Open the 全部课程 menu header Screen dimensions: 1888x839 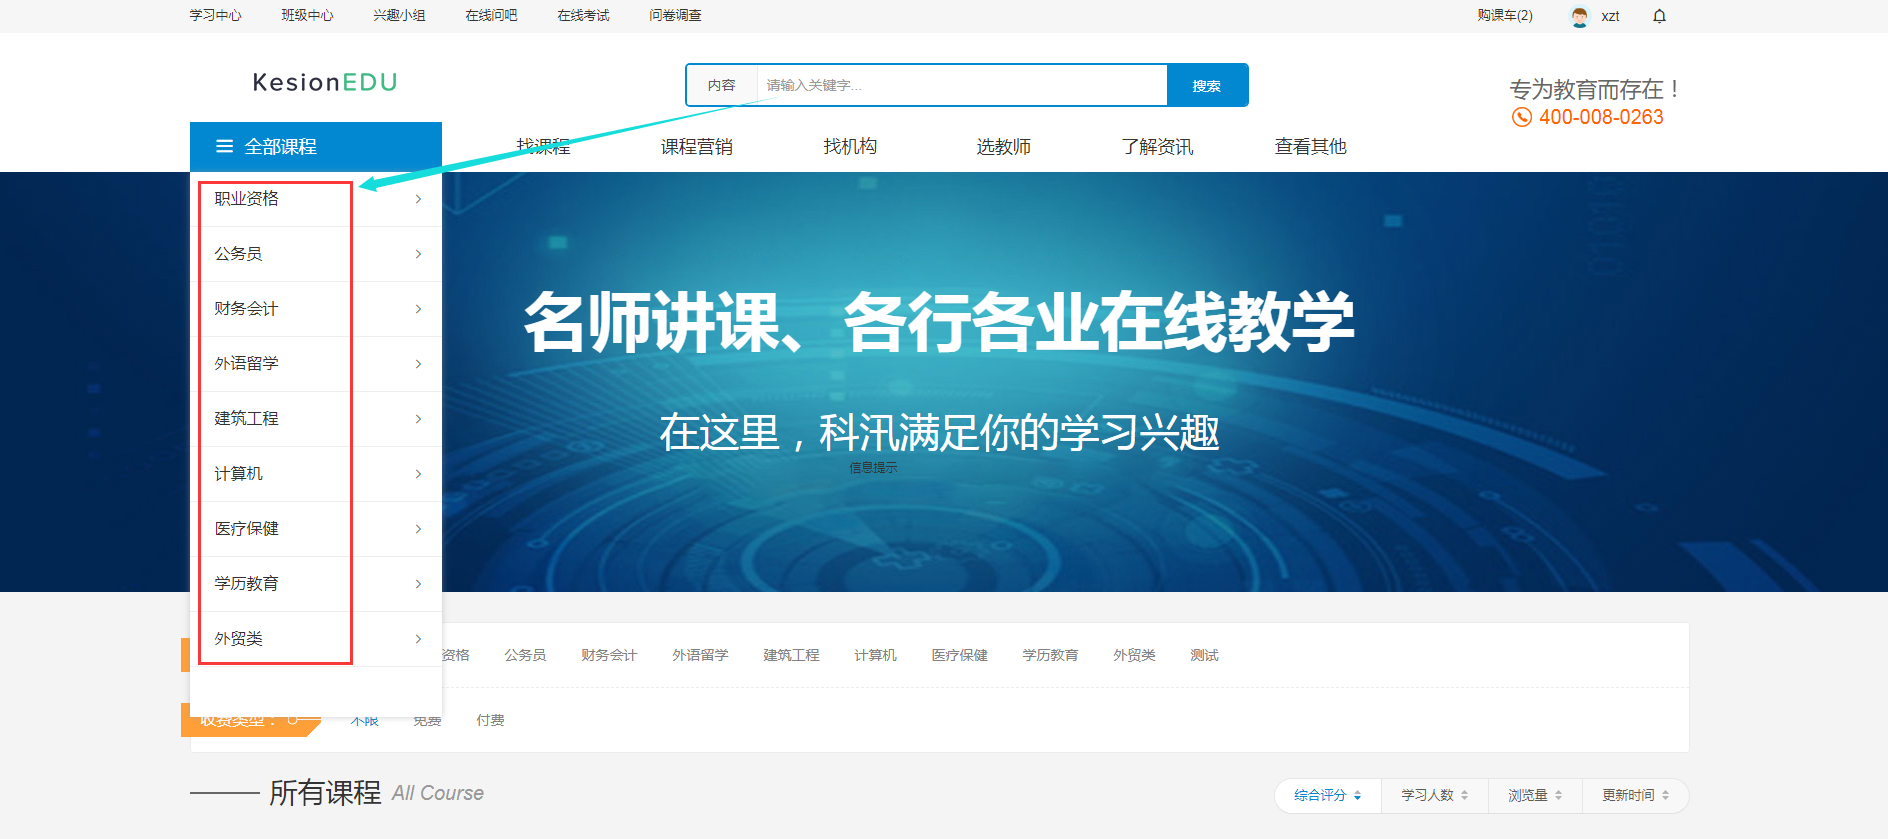316,147
